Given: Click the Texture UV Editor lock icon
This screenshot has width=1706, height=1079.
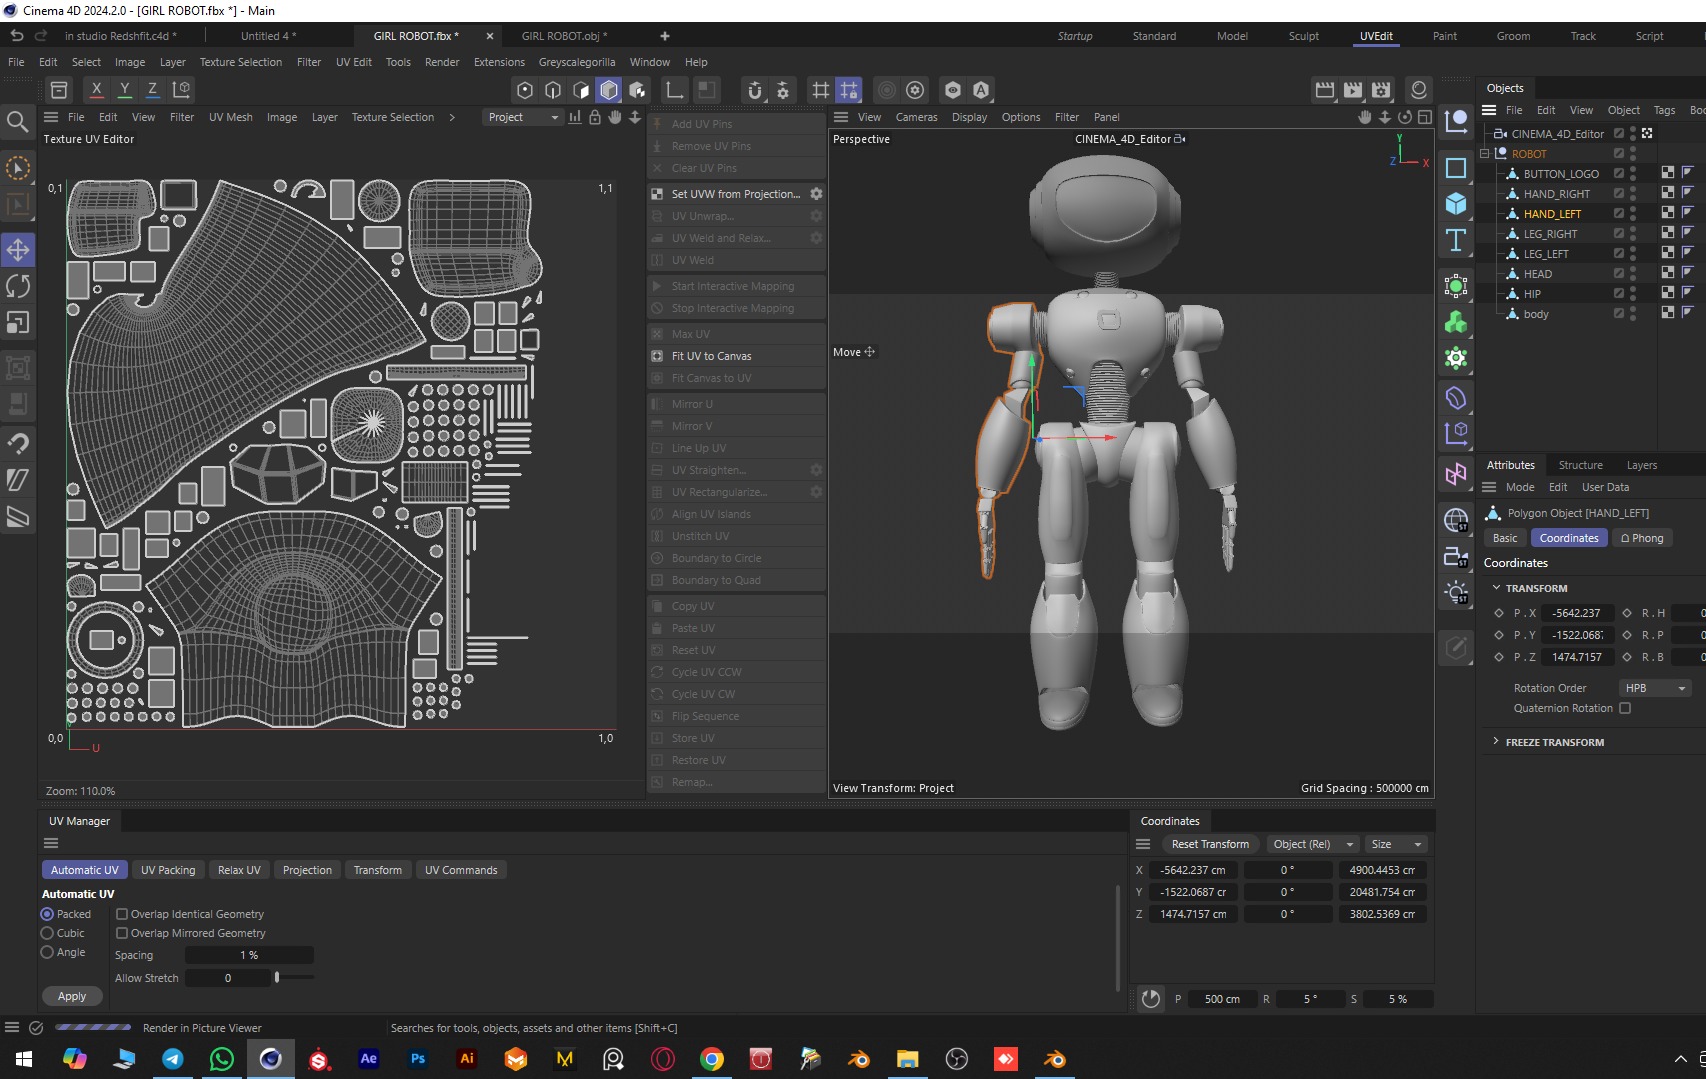Looking at the screenshot, I should click(595, 117).
